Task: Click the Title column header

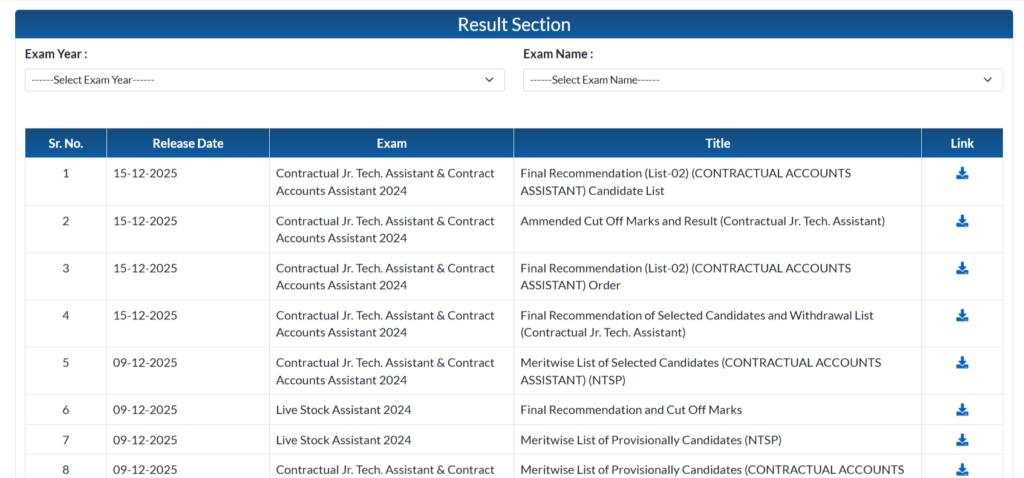Action: (x=717, y=143)
